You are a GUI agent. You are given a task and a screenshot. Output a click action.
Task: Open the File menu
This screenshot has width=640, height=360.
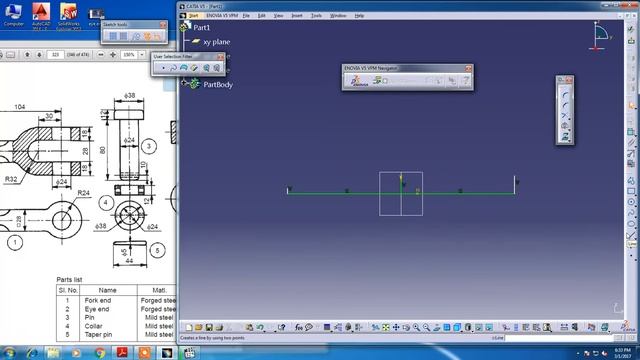click(246, 16)
